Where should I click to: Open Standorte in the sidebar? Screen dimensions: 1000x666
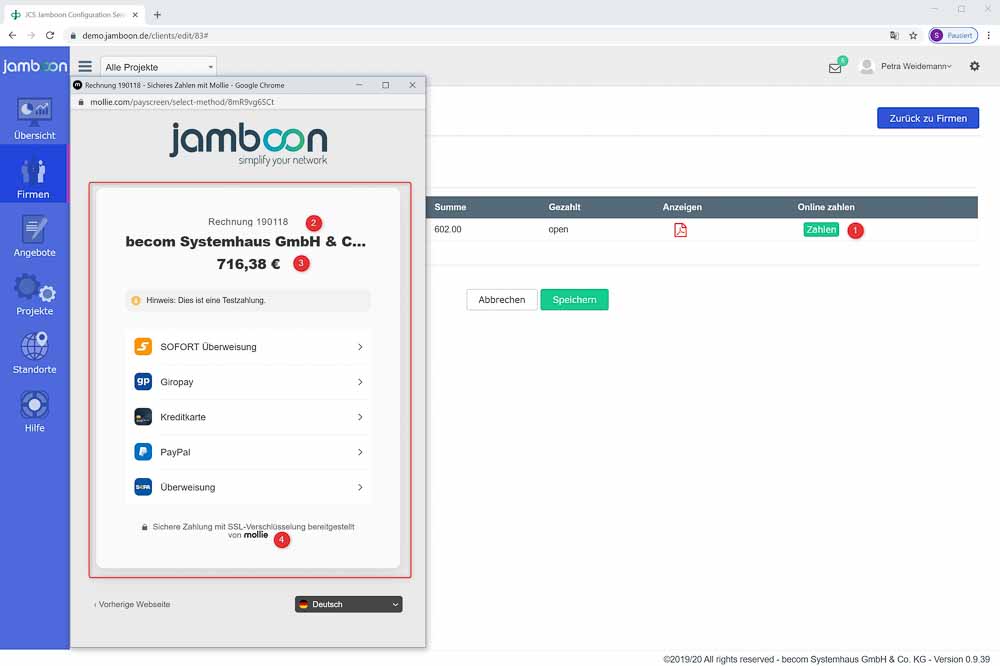pos(34,353)
